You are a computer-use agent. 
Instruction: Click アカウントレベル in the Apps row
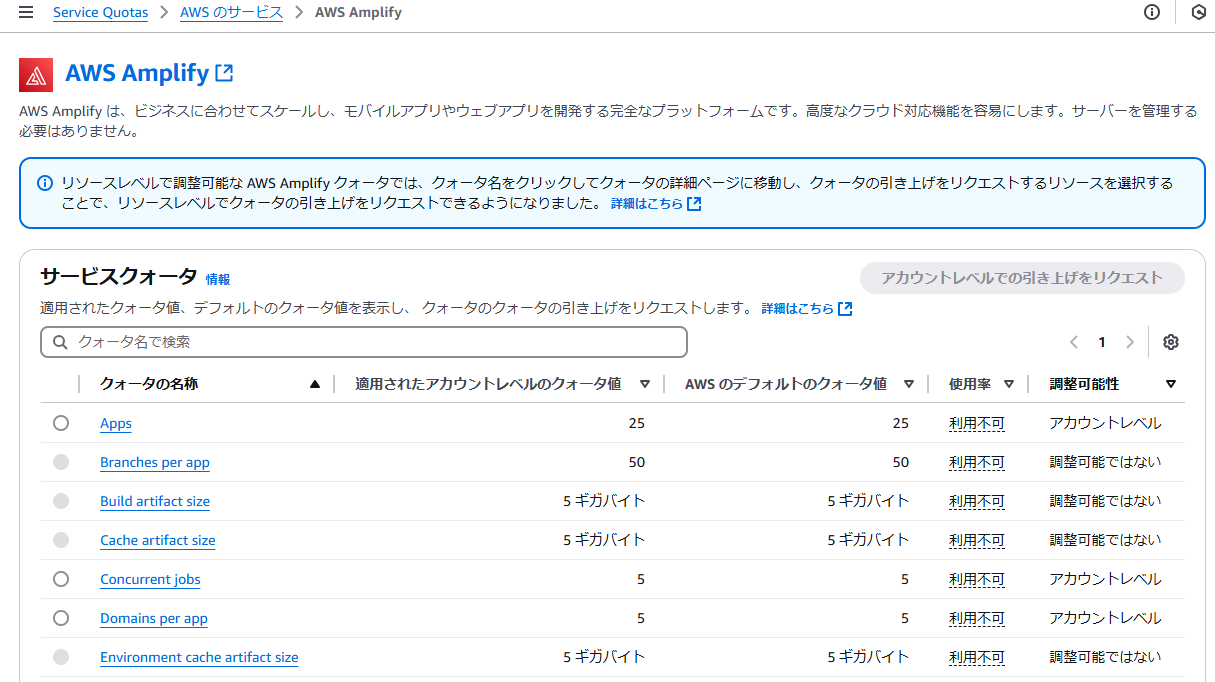coord(1105,423)
